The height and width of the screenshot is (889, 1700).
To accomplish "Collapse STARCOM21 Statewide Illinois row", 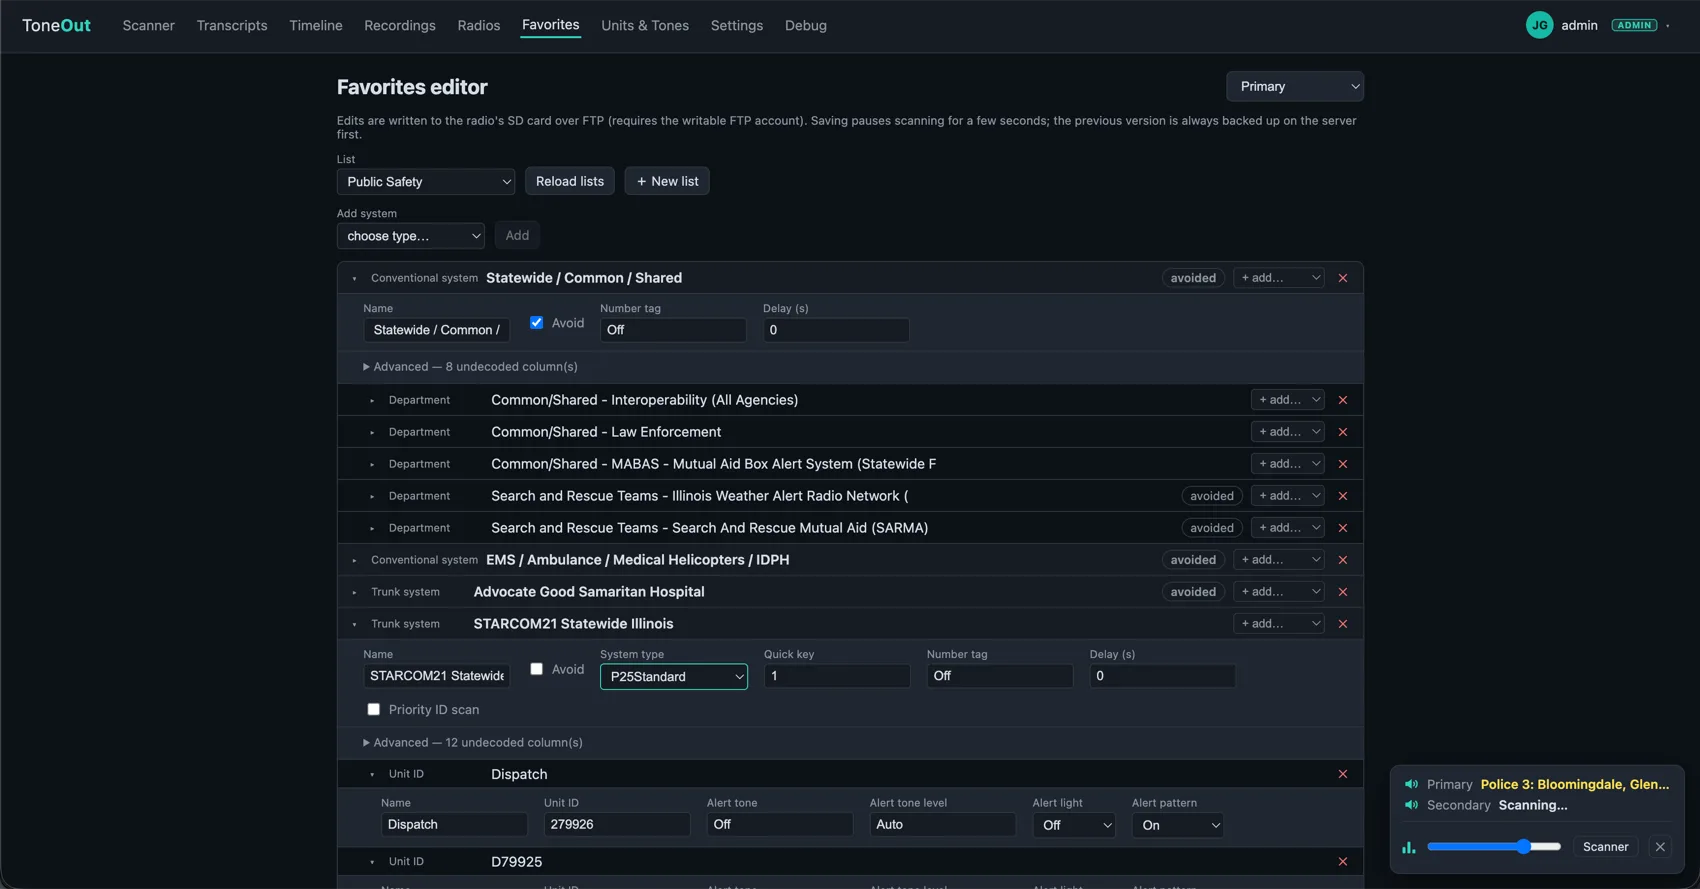I will (x=354, y=625).
